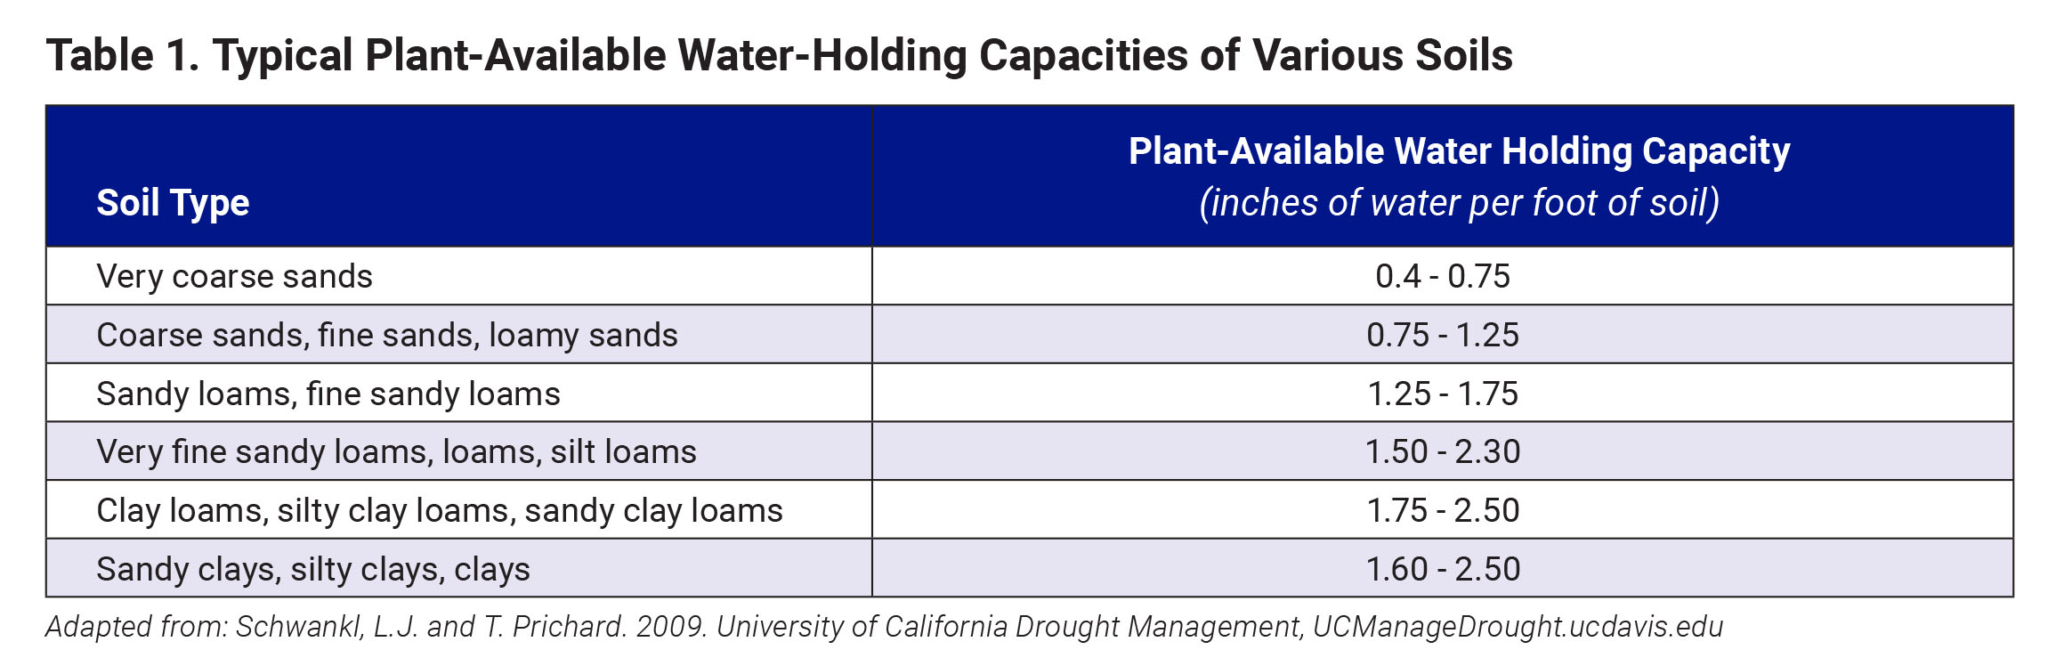Viewport: 2048px width, 666px height.
Task: Click the 0.75 - 1.25 capacity value
Action: (x=1442, y=335)
